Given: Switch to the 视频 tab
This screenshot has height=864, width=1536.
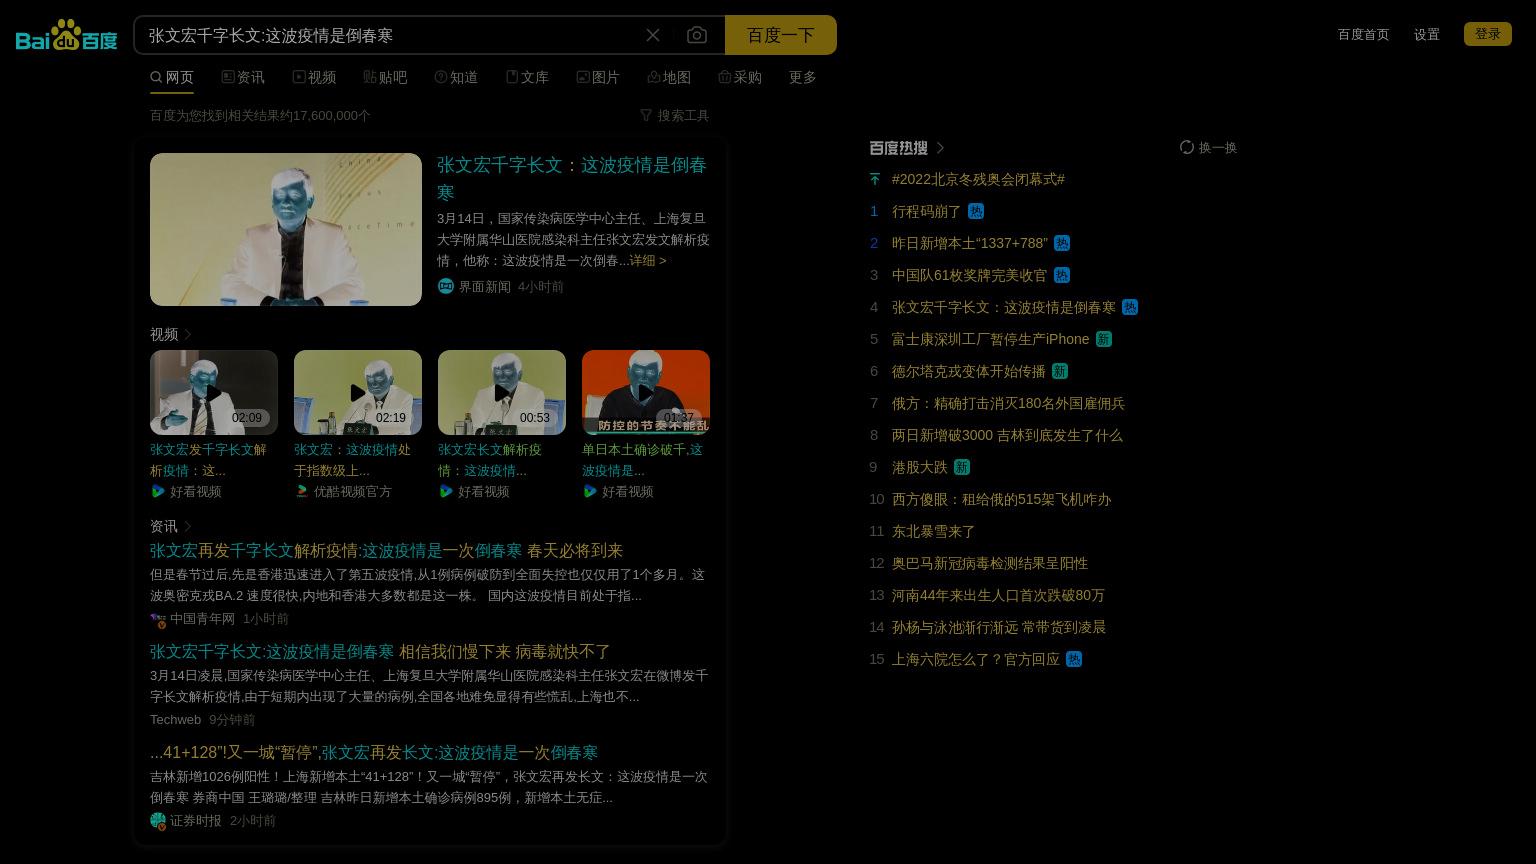Looking at the screenshot, I should tap(314, 77).
